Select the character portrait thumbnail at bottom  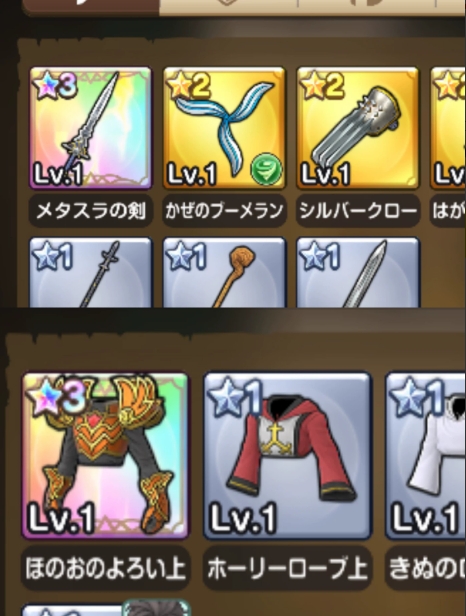tap(156, 608)
